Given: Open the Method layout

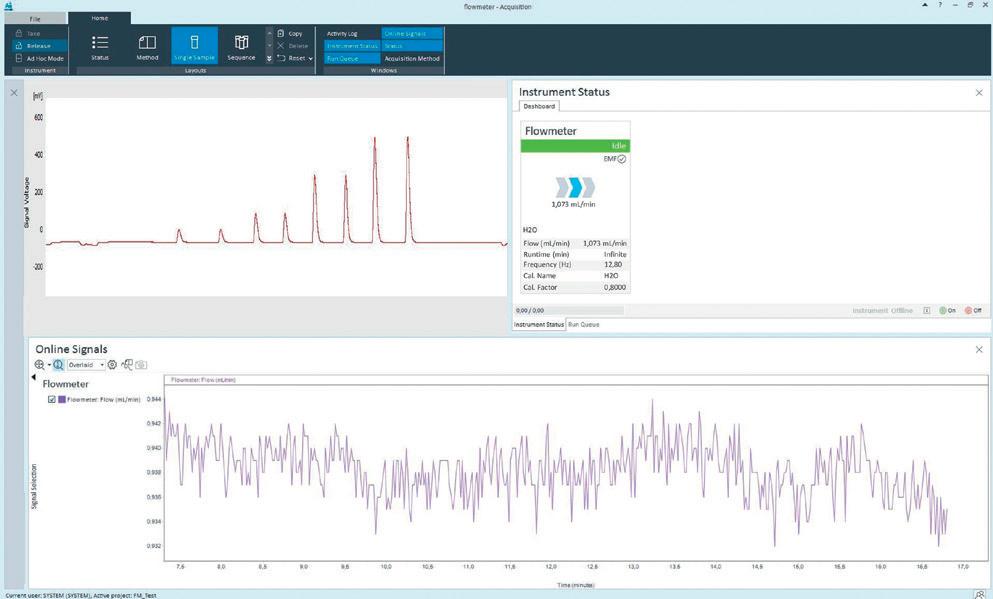Looking at the screenshot, I should [147, 46].
